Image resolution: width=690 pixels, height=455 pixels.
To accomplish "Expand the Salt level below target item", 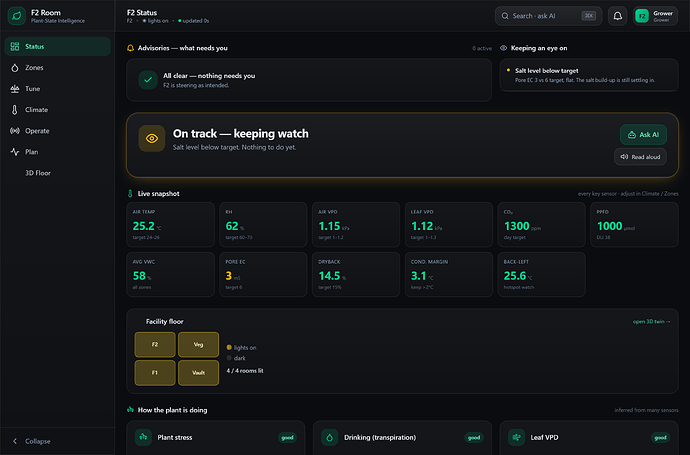I will point(589,75).
